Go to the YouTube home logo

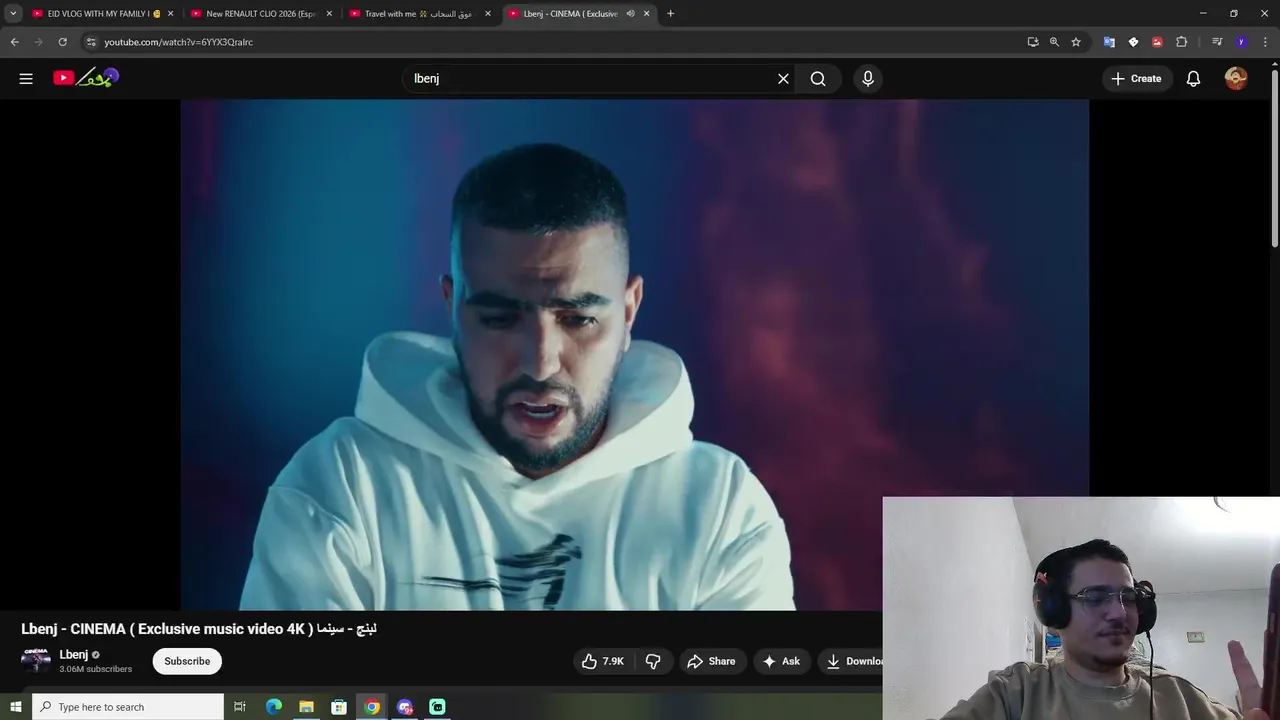[86, 78]
